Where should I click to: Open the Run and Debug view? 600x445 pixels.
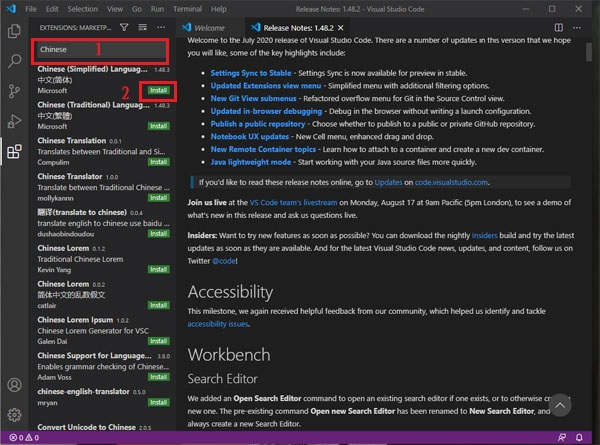[x=15, y=121]
